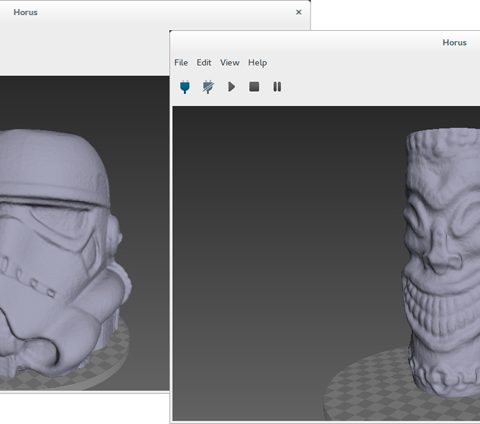The width and height of the screenshot is (480, 424).
Task: Click the front window's Horus title
Action: [454, 43]
